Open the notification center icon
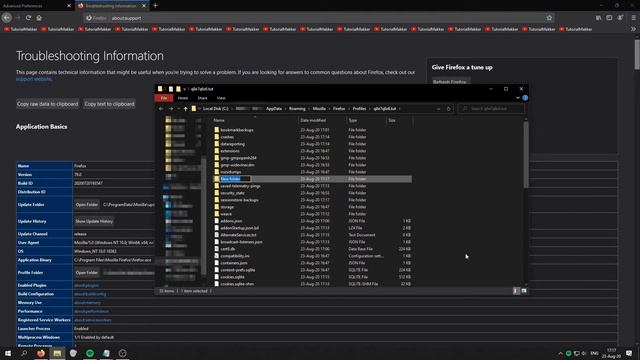The height and width of the screenshot is (360, 640). [629, 353]
